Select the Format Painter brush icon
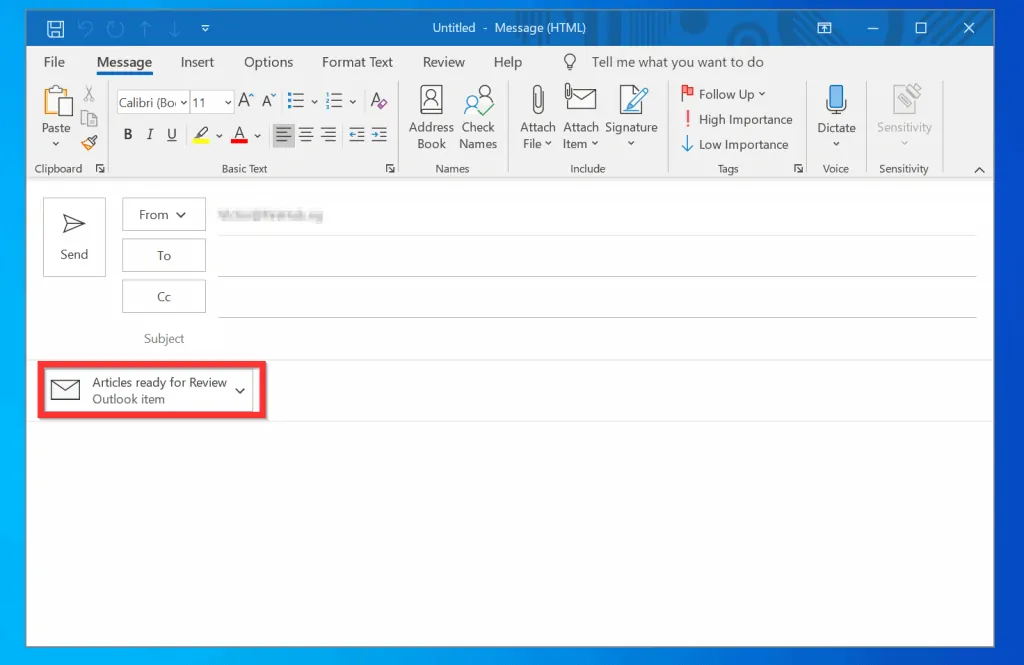The image size is (1024, 665). point(89,143)
